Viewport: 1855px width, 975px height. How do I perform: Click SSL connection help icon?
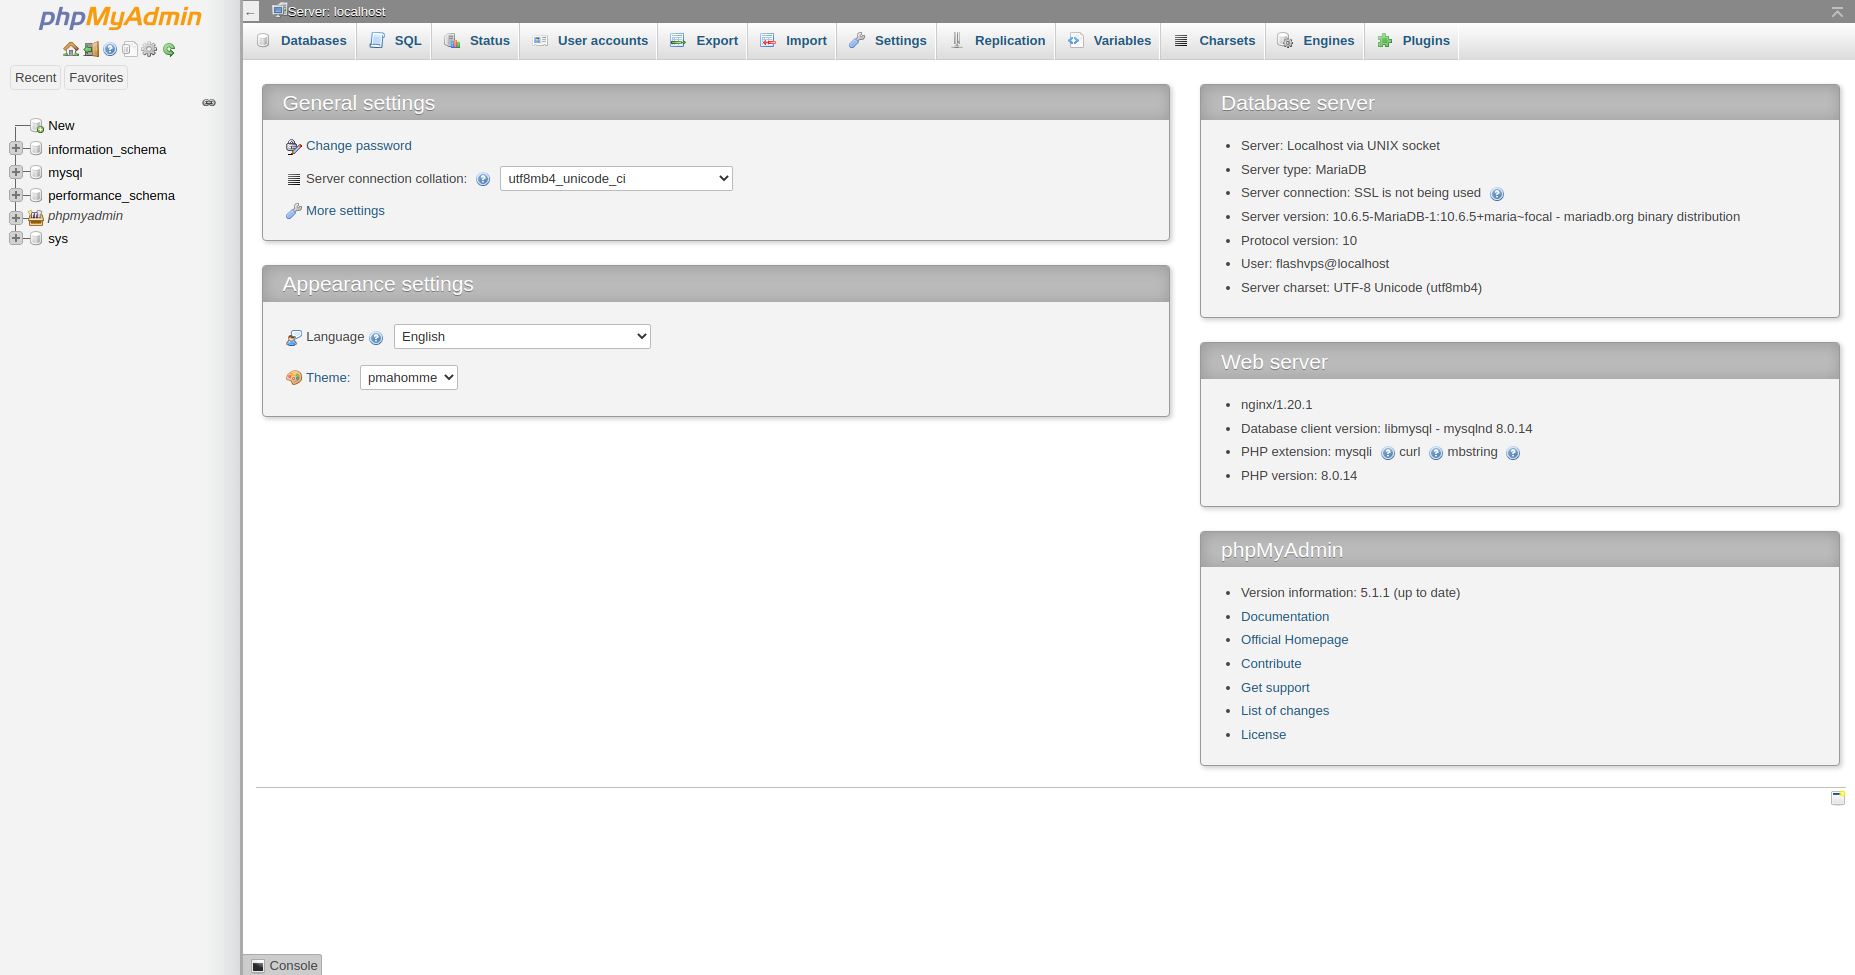point(1496,194)
